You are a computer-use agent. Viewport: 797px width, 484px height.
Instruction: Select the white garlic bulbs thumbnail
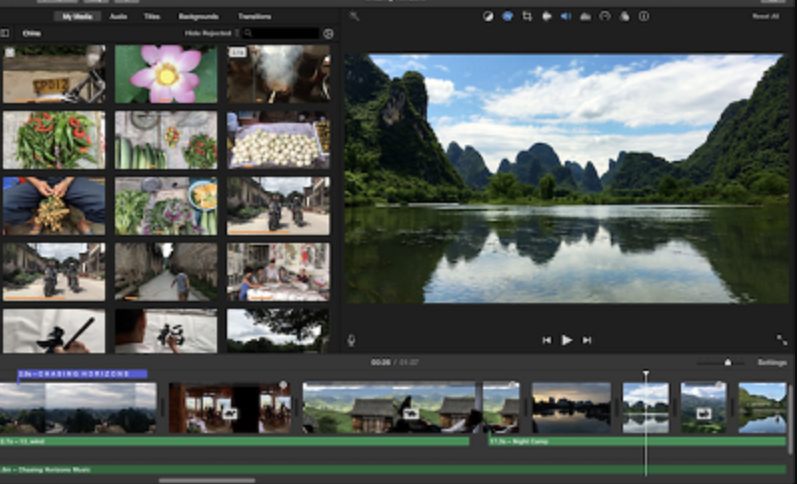coord(279,140)
